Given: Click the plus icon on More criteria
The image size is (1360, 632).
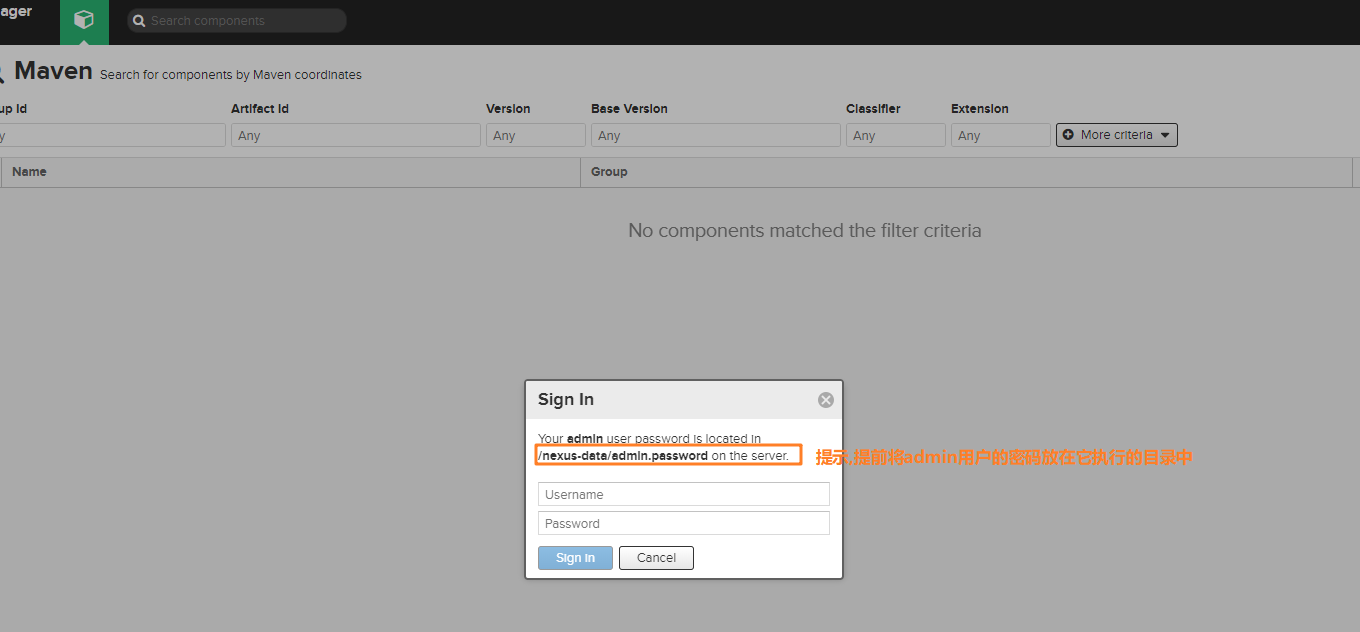Looking at the screenshot, I should point(1068,135).
